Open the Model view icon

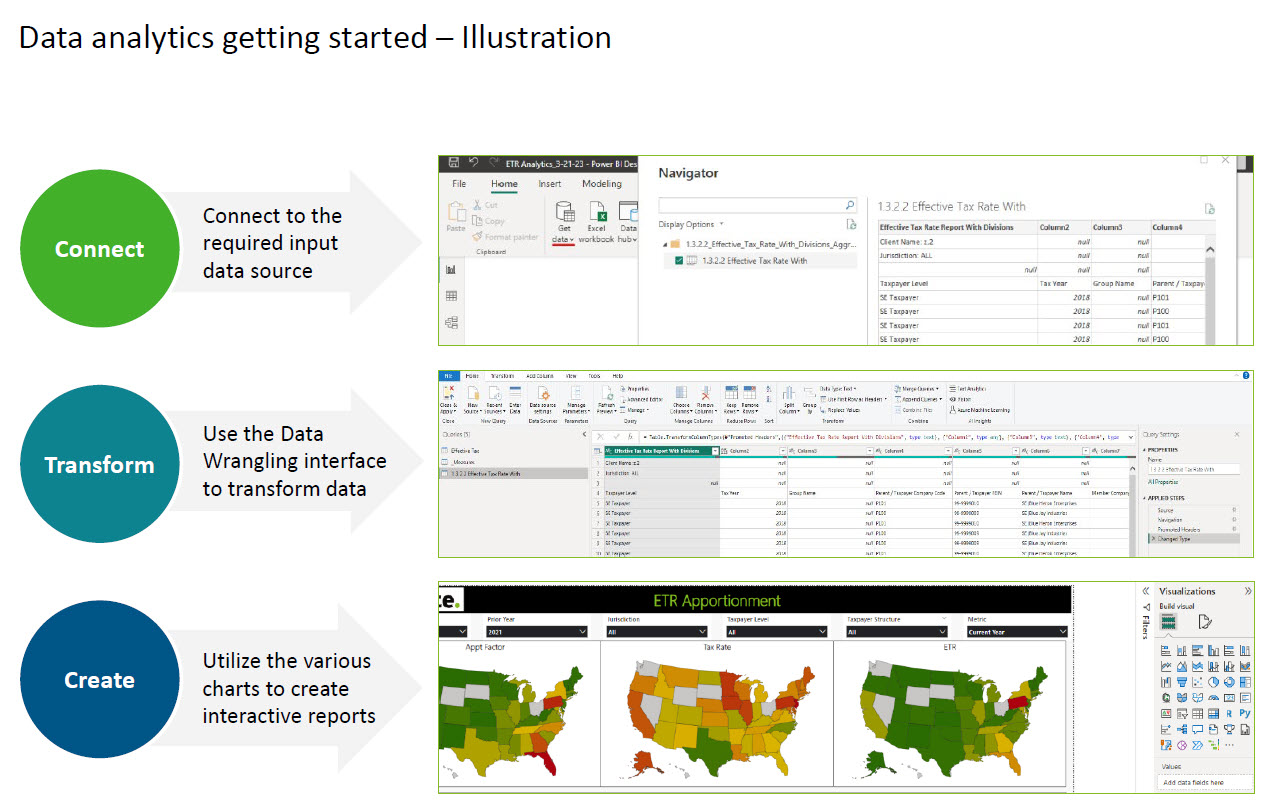[451, 322]
